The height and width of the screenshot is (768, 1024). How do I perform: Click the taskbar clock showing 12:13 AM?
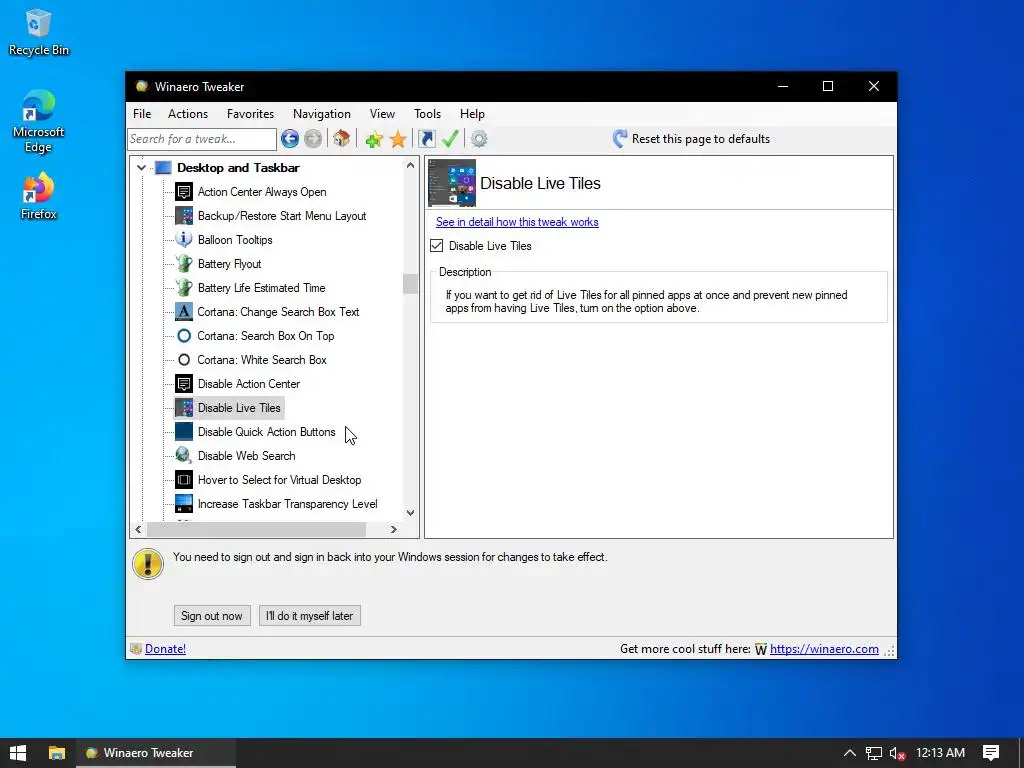[940, 753]
